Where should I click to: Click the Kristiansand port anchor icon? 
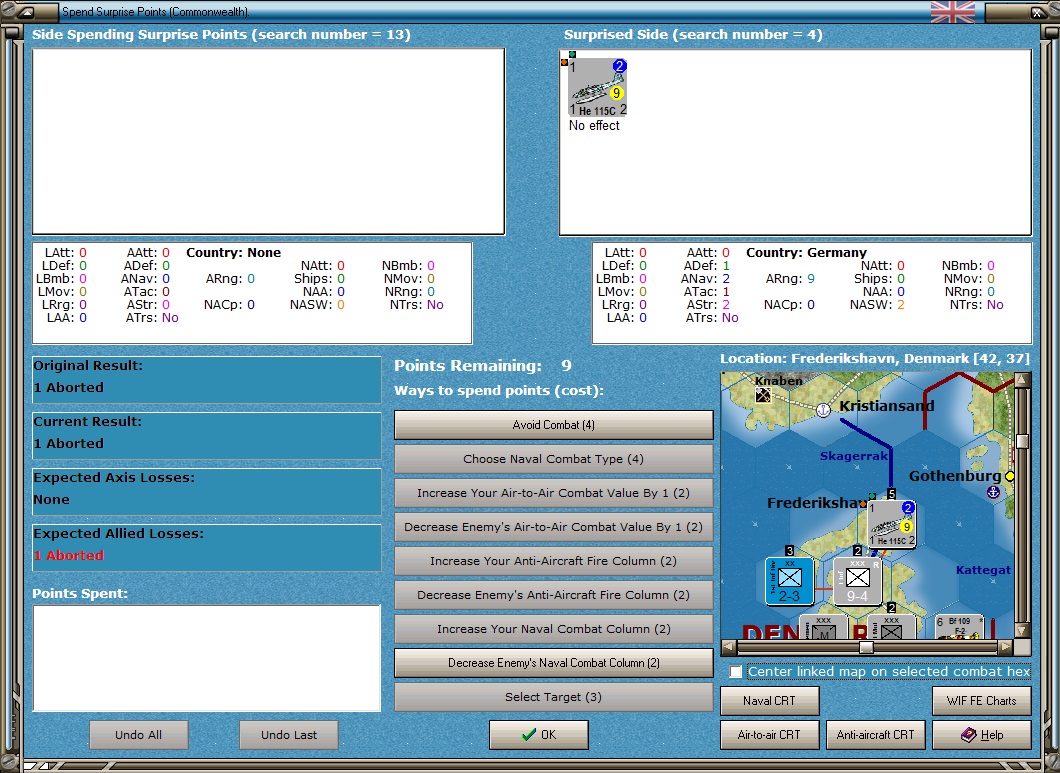[823, 410]
